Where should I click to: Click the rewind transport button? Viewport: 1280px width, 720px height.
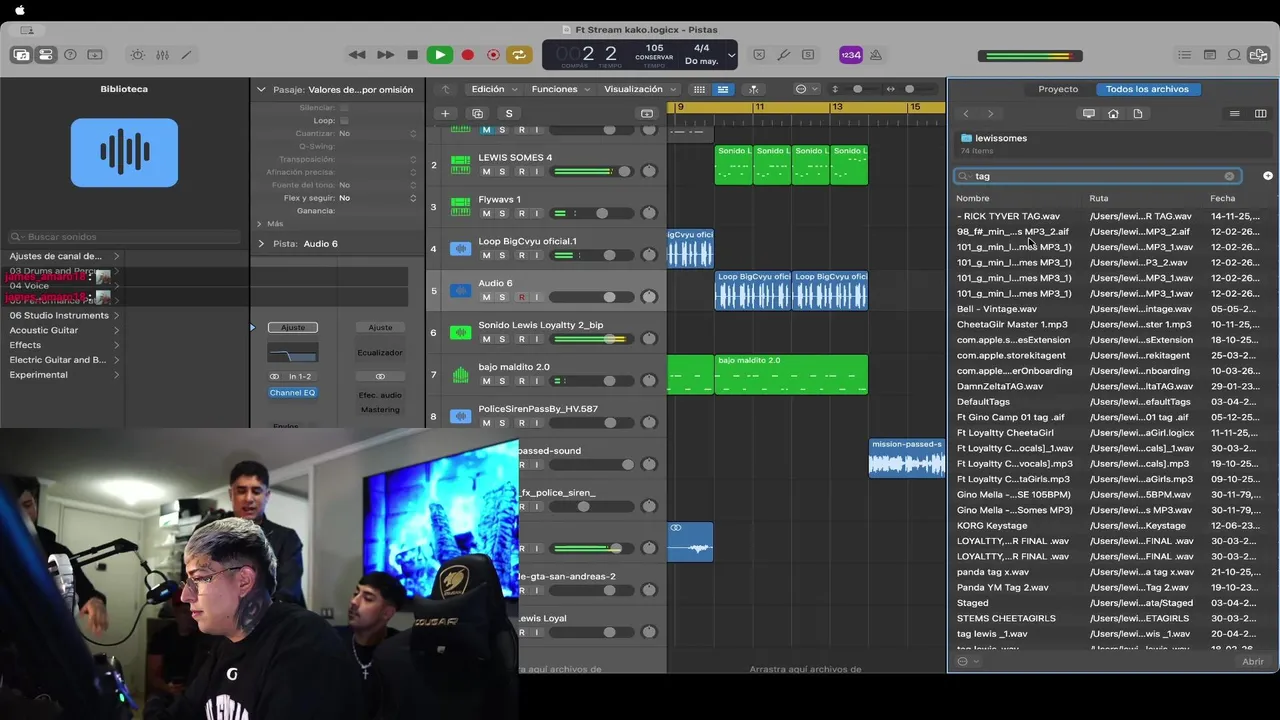[x=357, y=55]
